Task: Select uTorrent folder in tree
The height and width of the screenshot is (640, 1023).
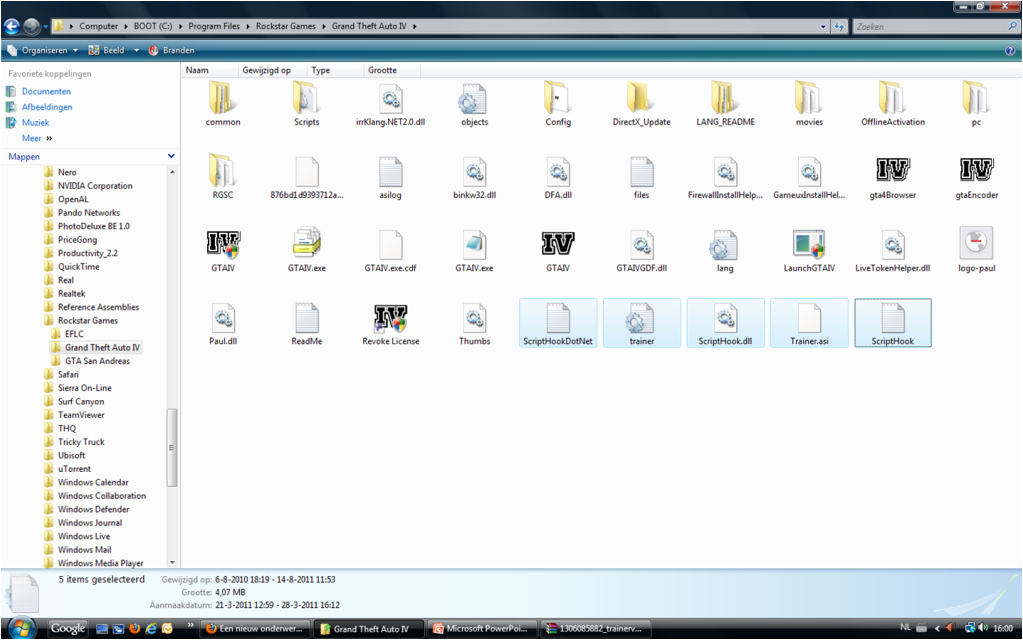Action: click(74, 469)
